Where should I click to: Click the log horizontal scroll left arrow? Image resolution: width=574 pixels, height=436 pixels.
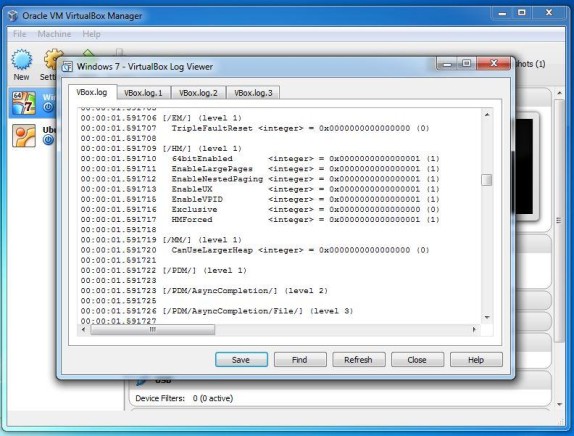(83, 330)
